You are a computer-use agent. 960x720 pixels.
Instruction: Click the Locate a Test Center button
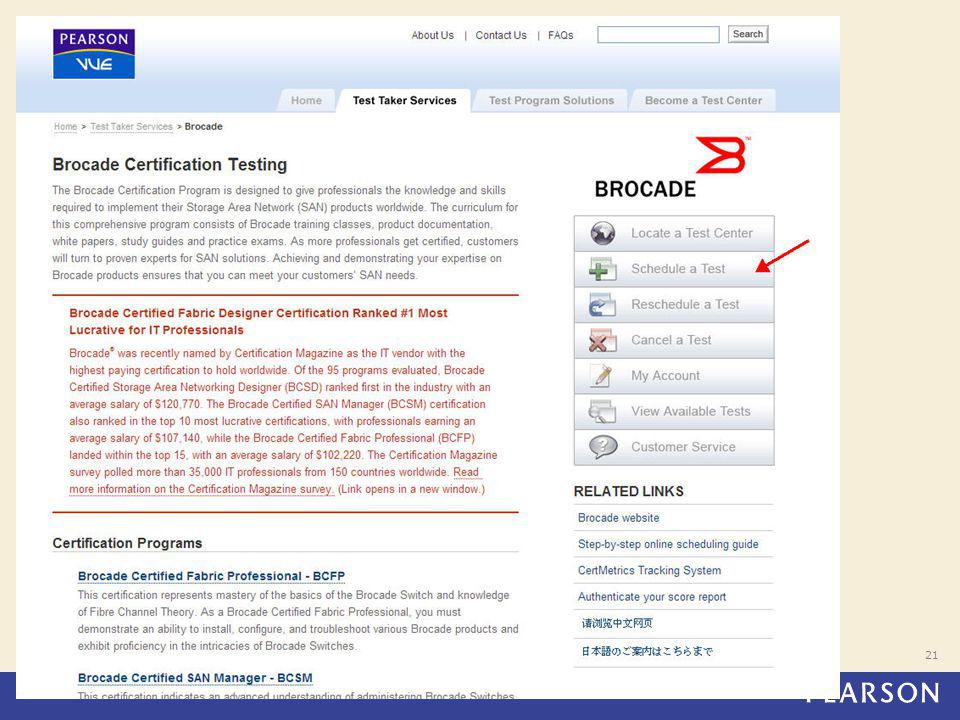click(674, 233)
